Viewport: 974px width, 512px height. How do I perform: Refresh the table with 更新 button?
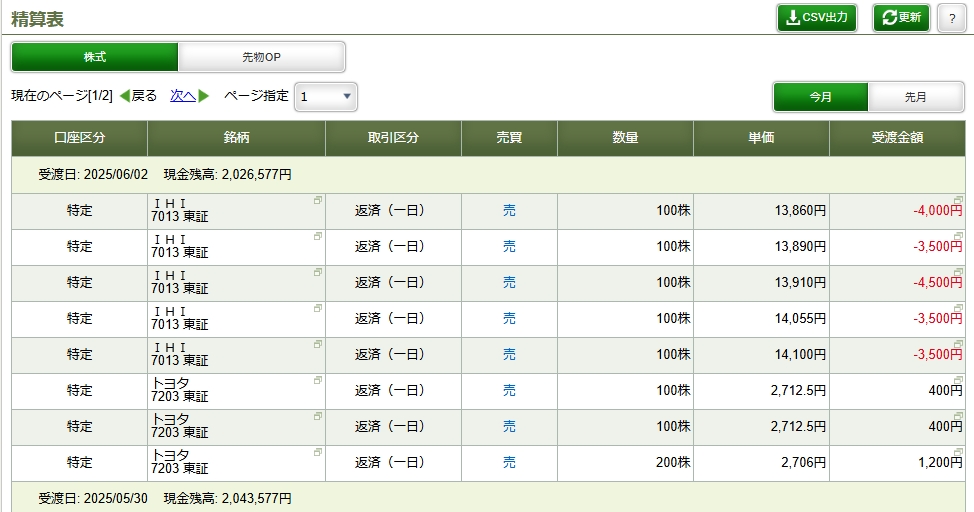(x=901, y=18)
